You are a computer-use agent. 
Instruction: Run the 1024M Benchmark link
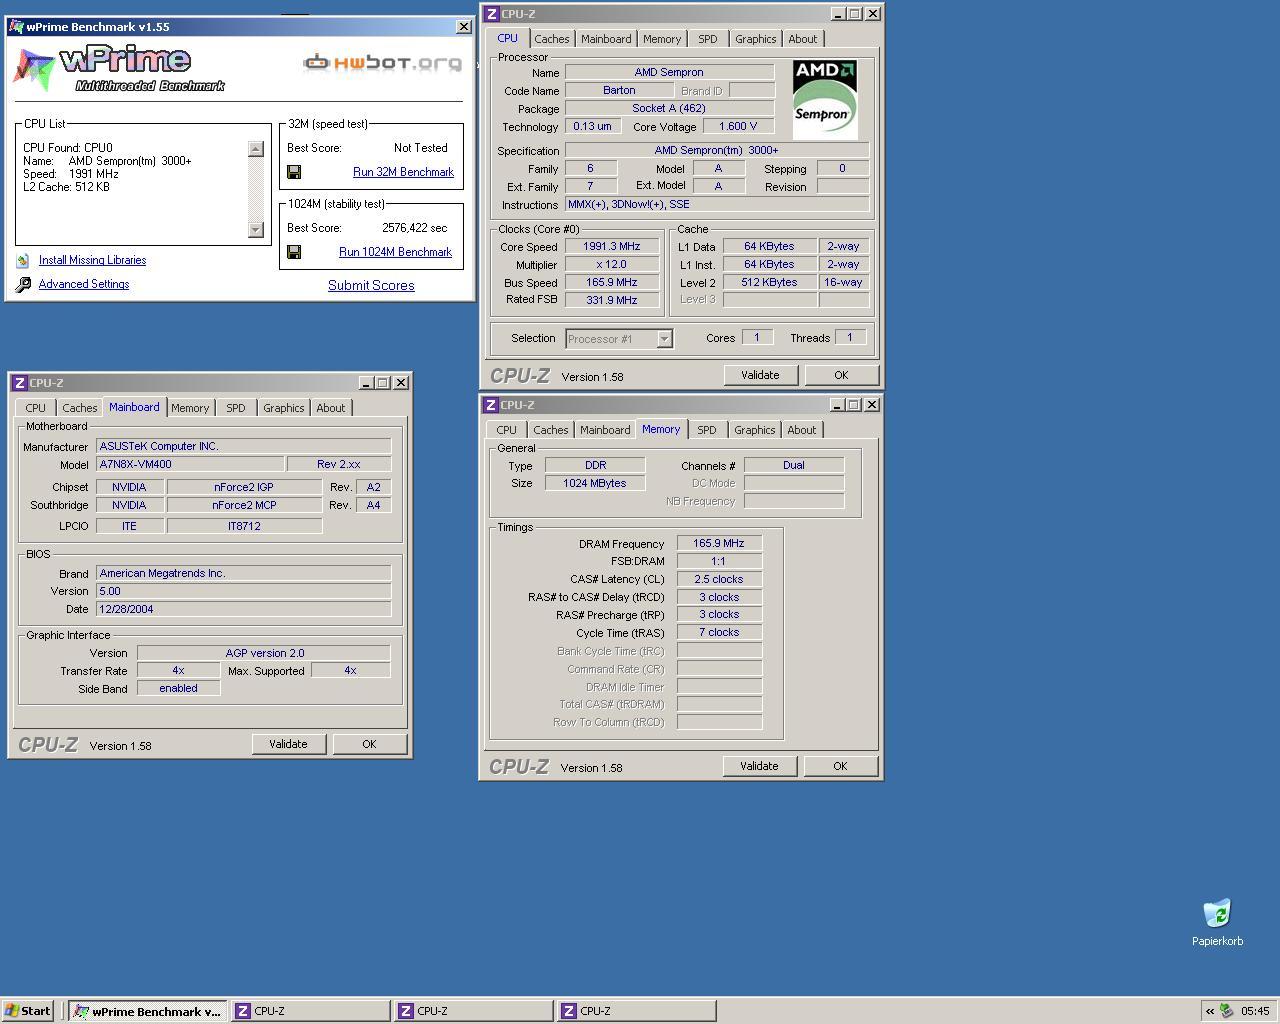(395, 252)
